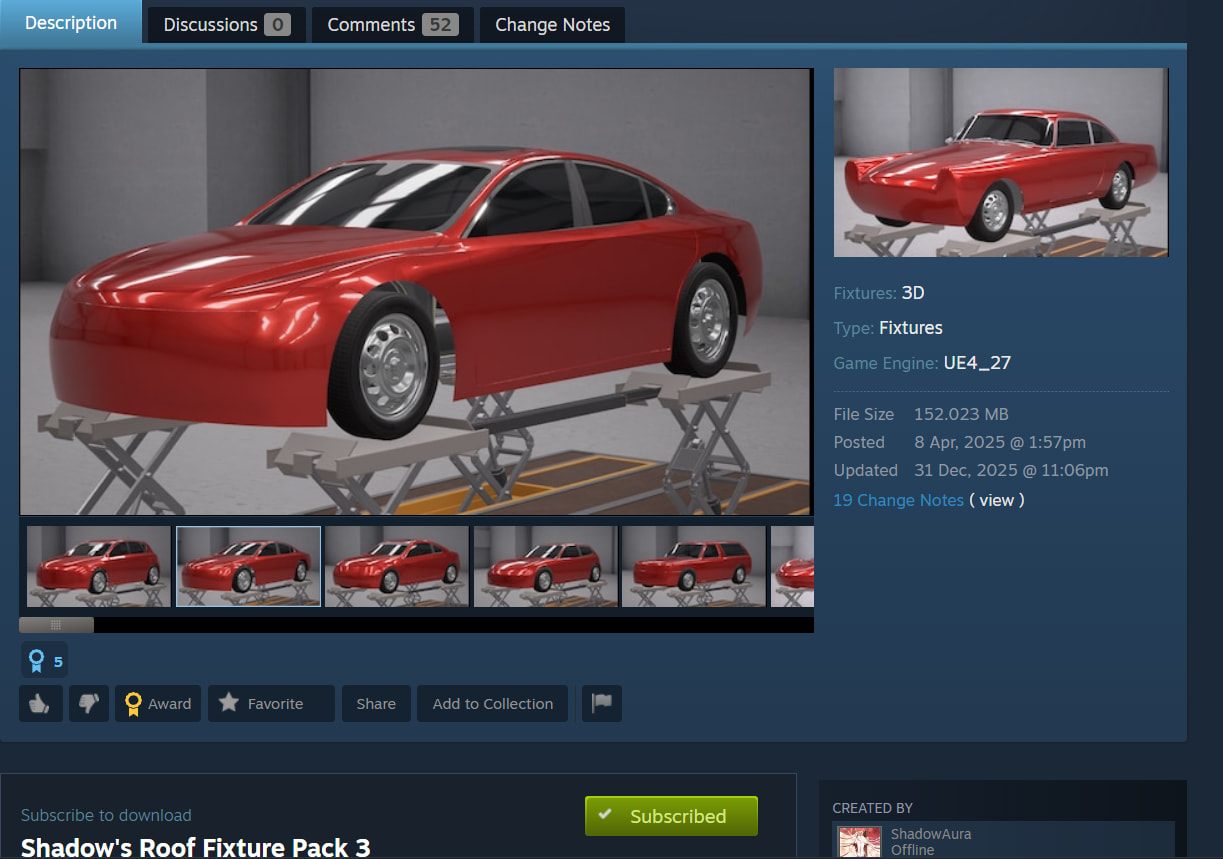
Task: Open the Comments tab
Action: point(393,25)
